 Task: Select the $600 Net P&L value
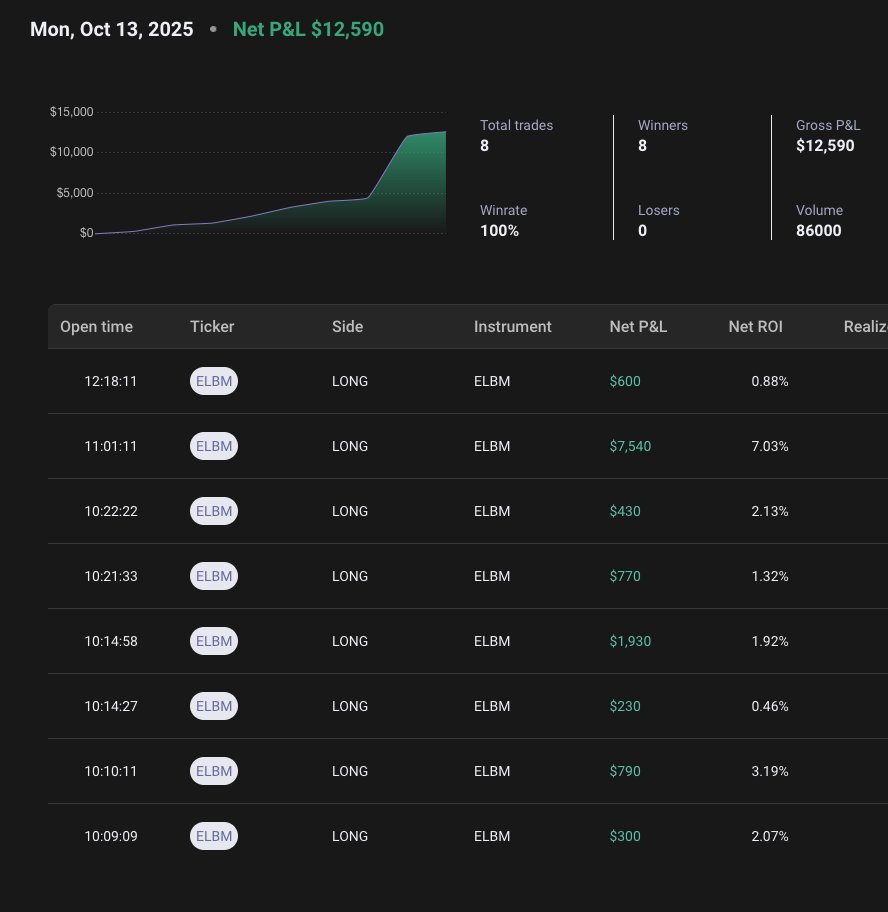625,381
